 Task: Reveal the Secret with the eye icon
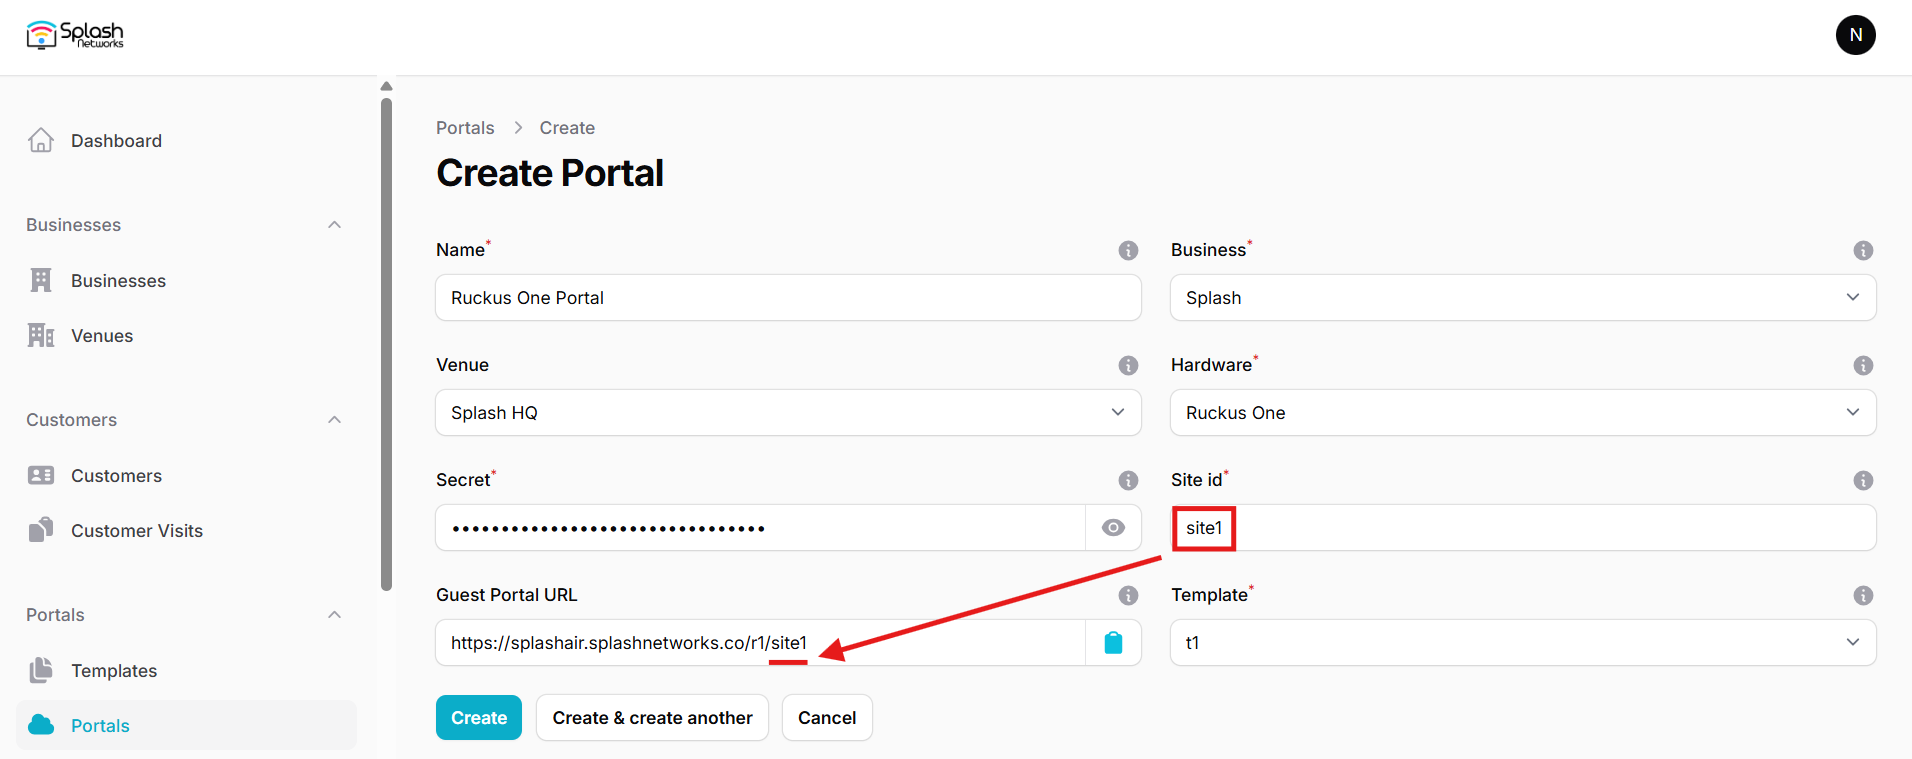(x=1113, y=527)
